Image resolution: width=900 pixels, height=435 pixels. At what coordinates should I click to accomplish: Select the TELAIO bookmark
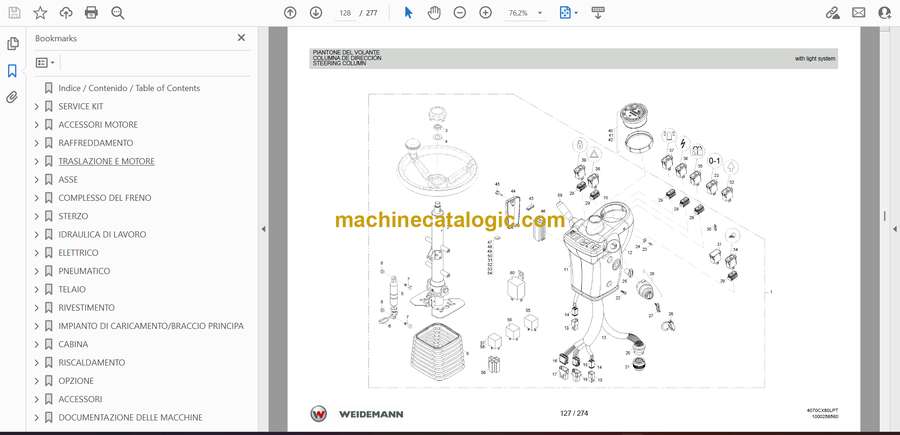[x=72, y=289]
